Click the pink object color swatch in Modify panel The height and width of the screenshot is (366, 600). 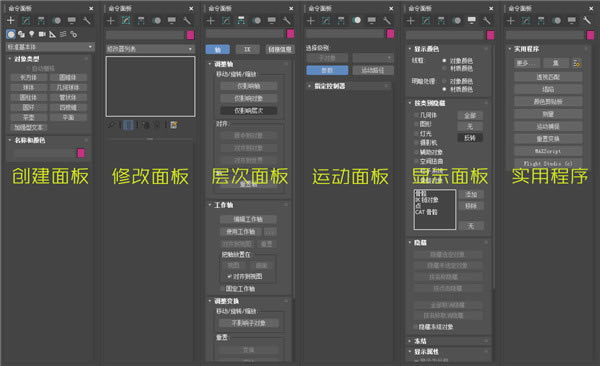click(191, 35)
